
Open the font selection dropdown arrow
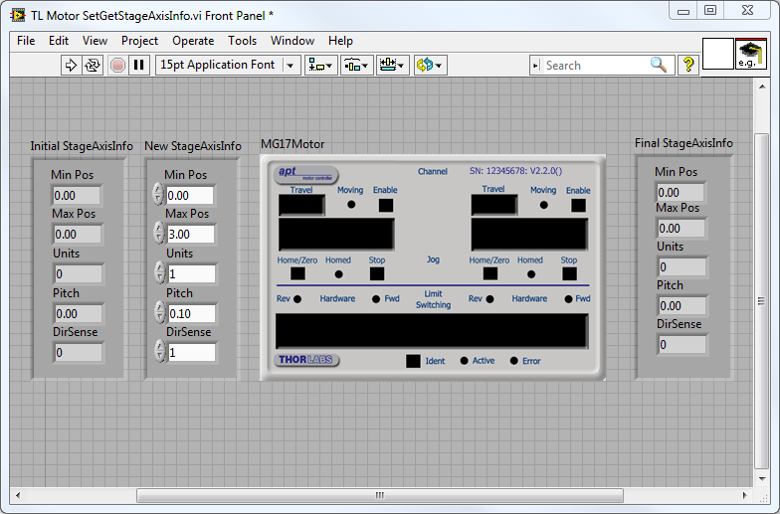(291, 65)
